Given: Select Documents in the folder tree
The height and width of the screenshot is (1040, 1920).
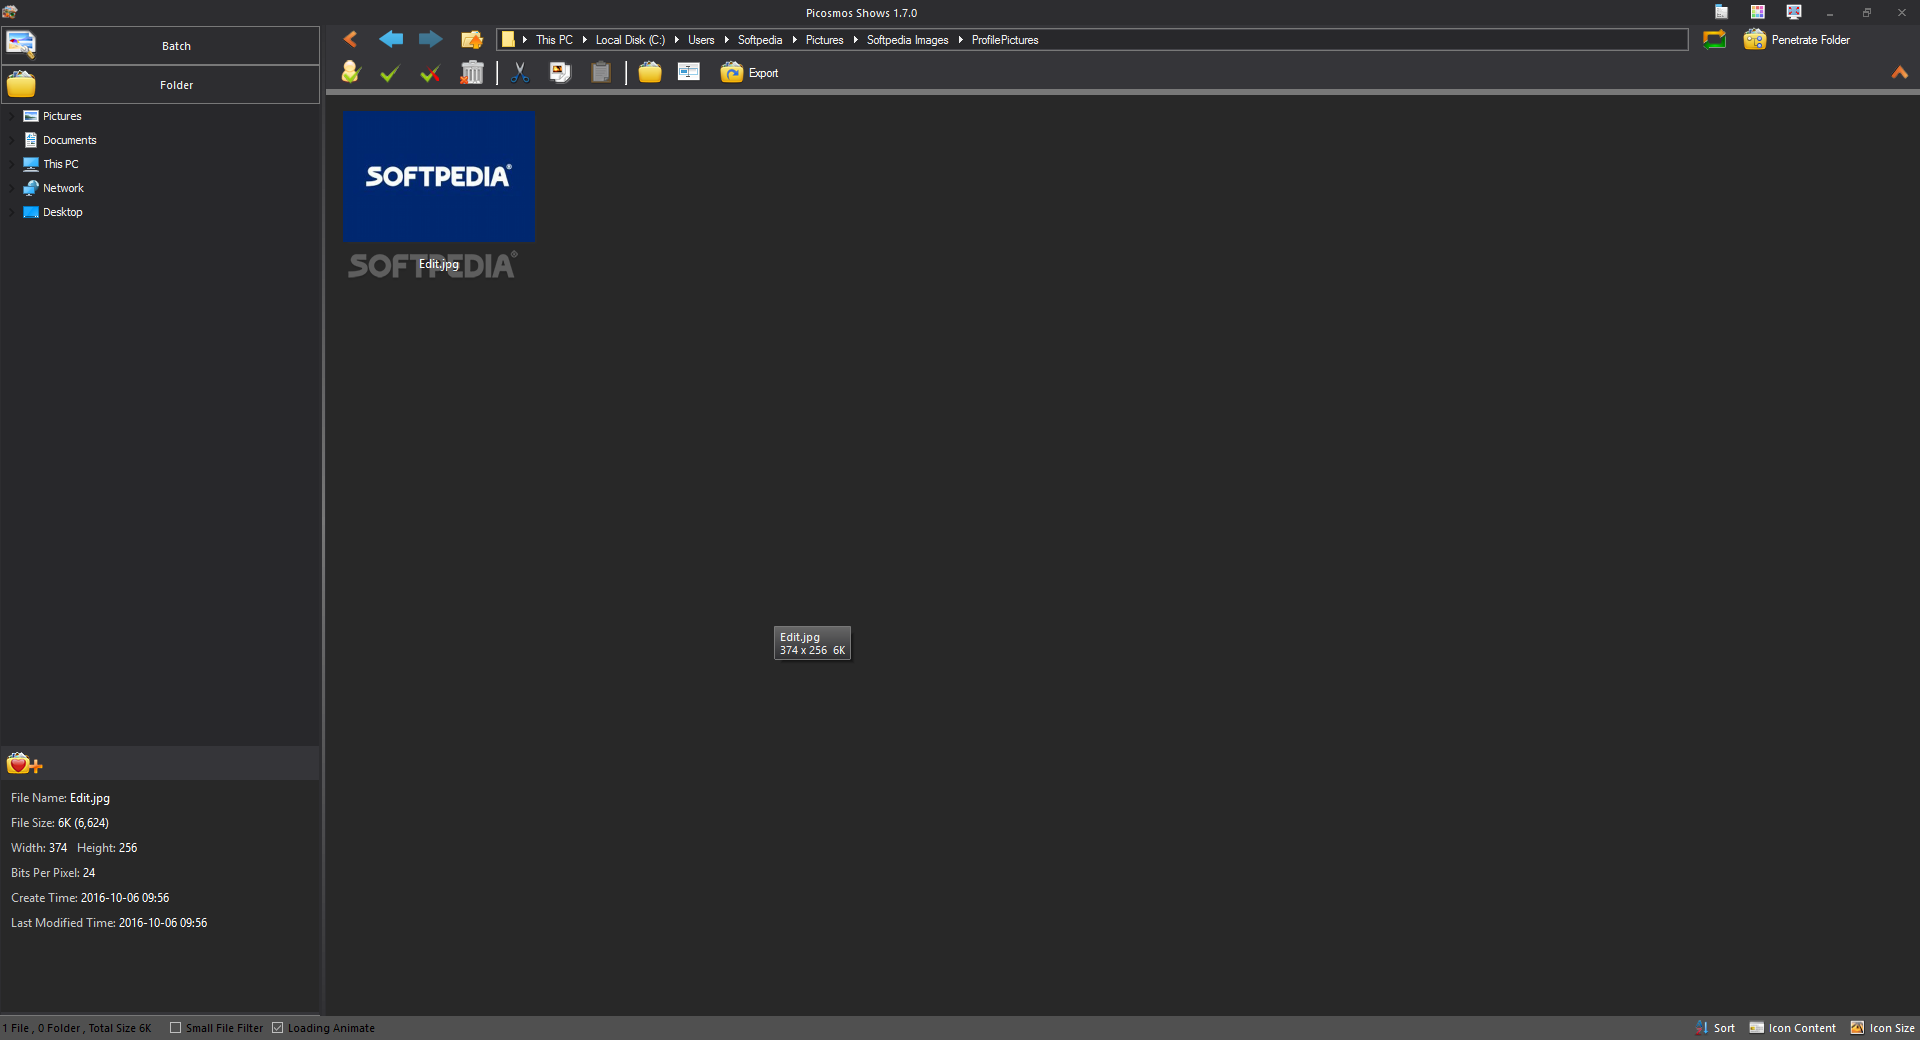Looking at the screenshot, I should pos(69,140).
